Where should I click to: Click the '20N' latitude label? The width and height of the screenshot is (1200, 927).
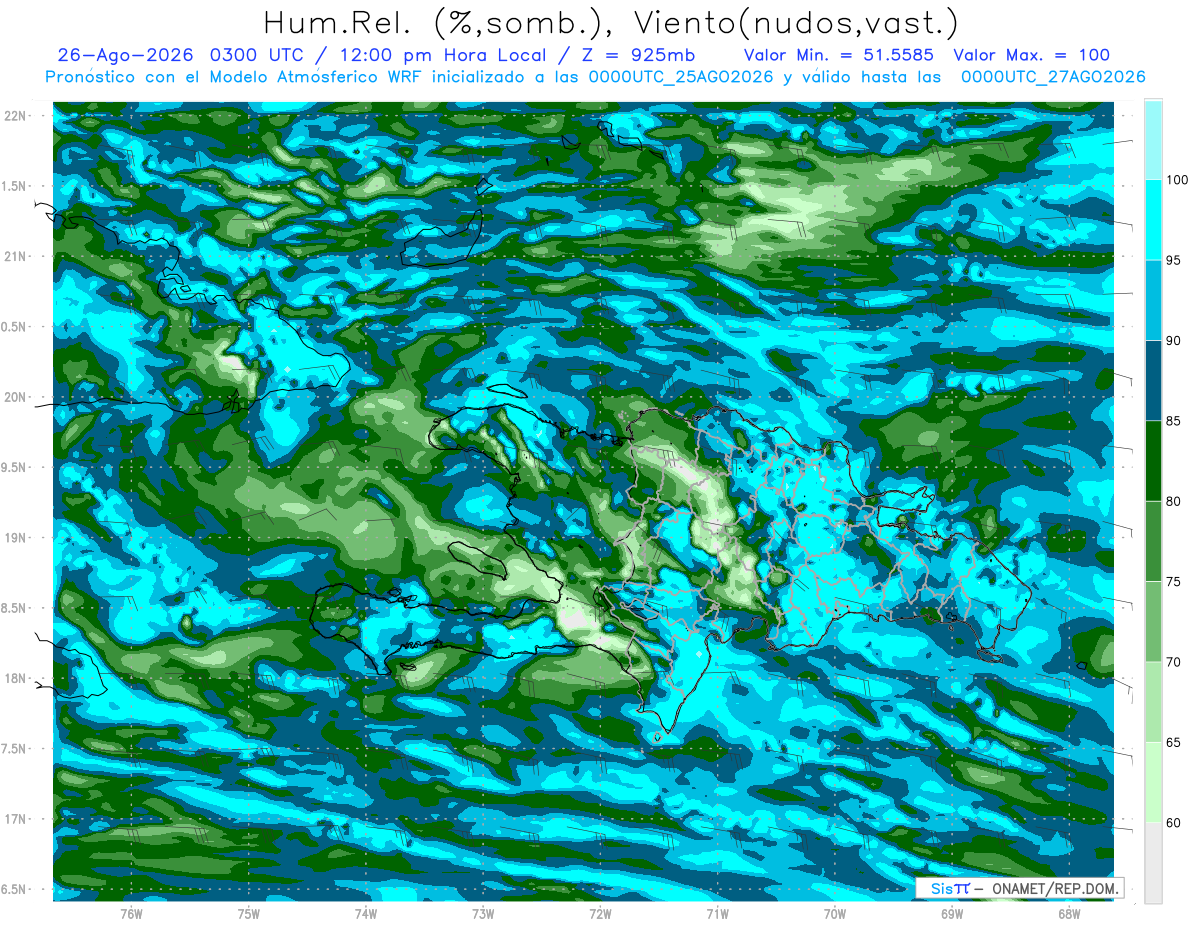17,397
